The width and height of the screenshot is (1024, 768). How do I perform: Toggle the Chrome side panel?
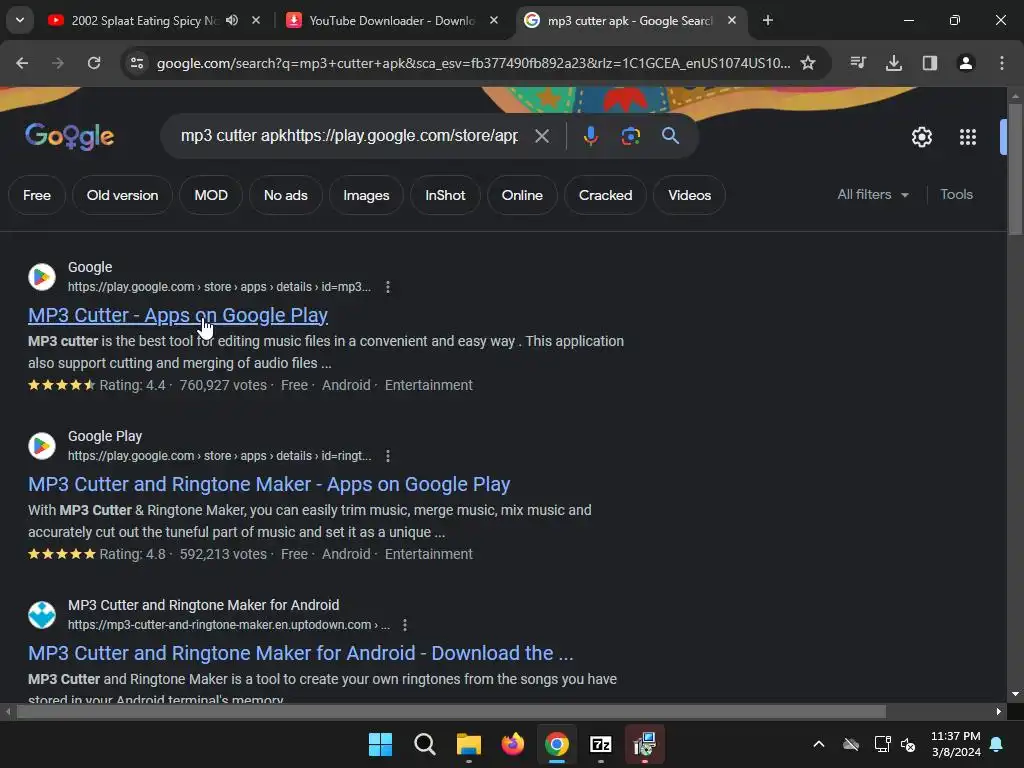(929, 63)
